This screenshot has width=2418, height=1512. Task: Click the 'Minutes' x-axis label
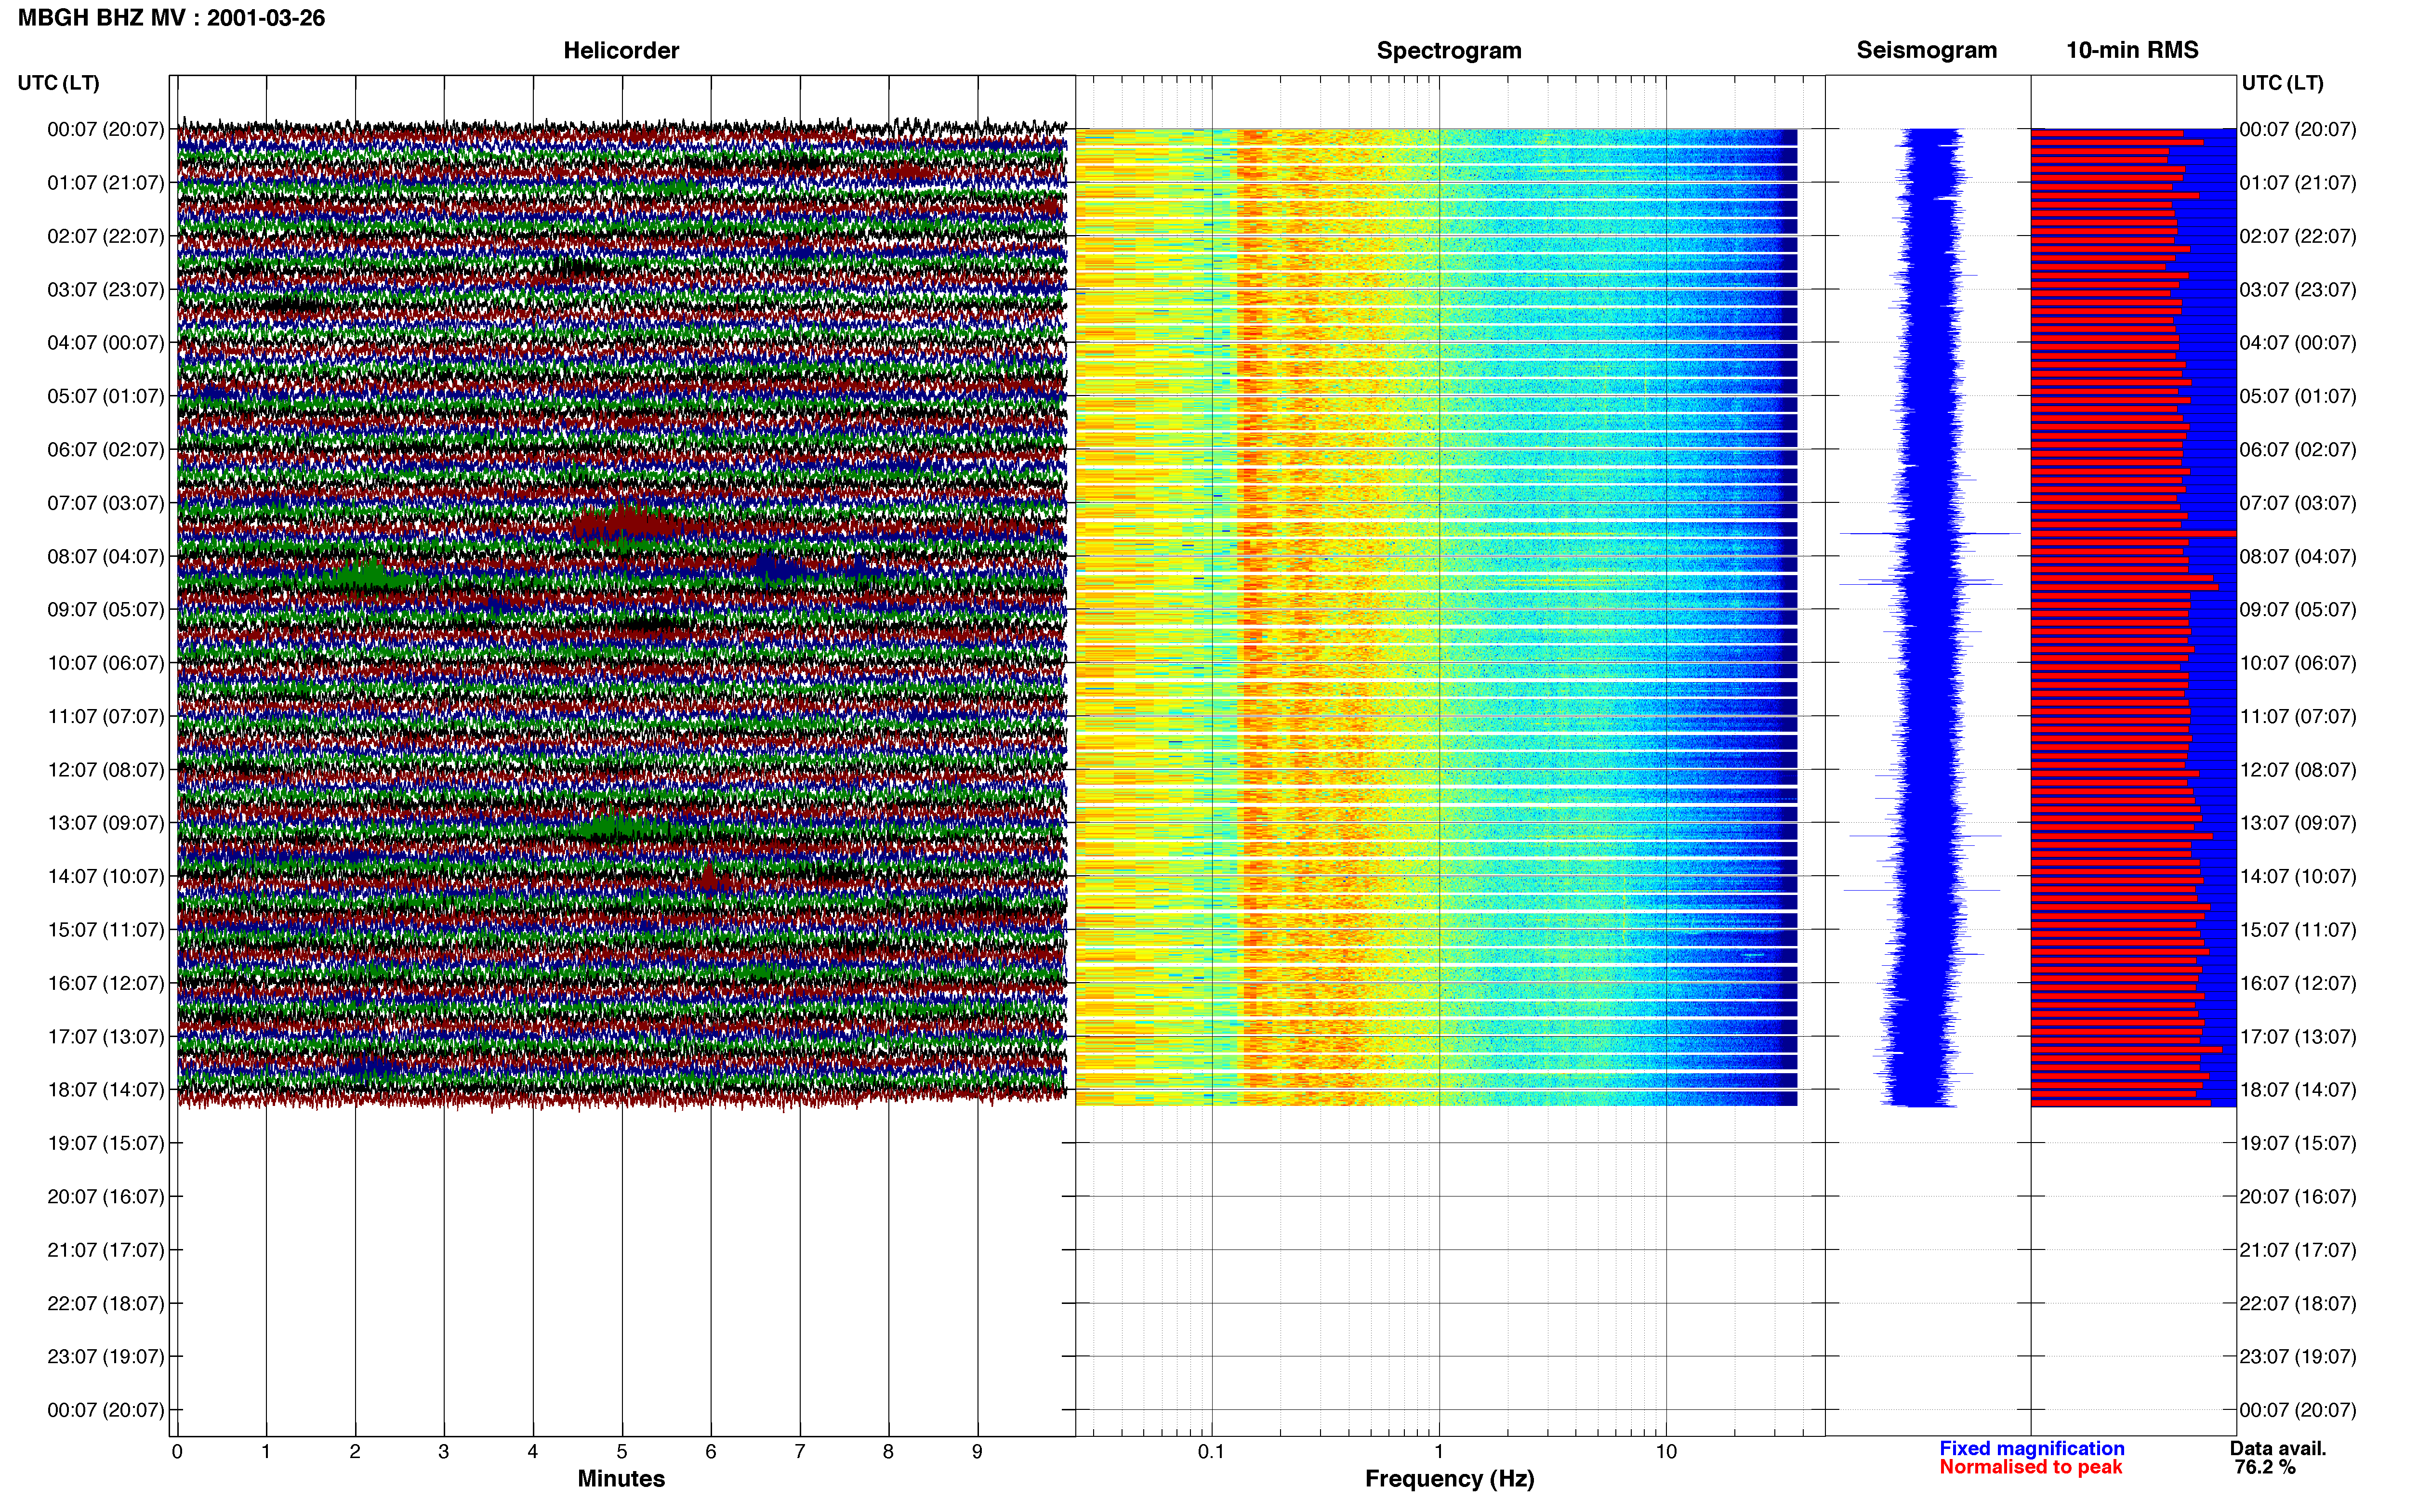[x=621, y=1478]
